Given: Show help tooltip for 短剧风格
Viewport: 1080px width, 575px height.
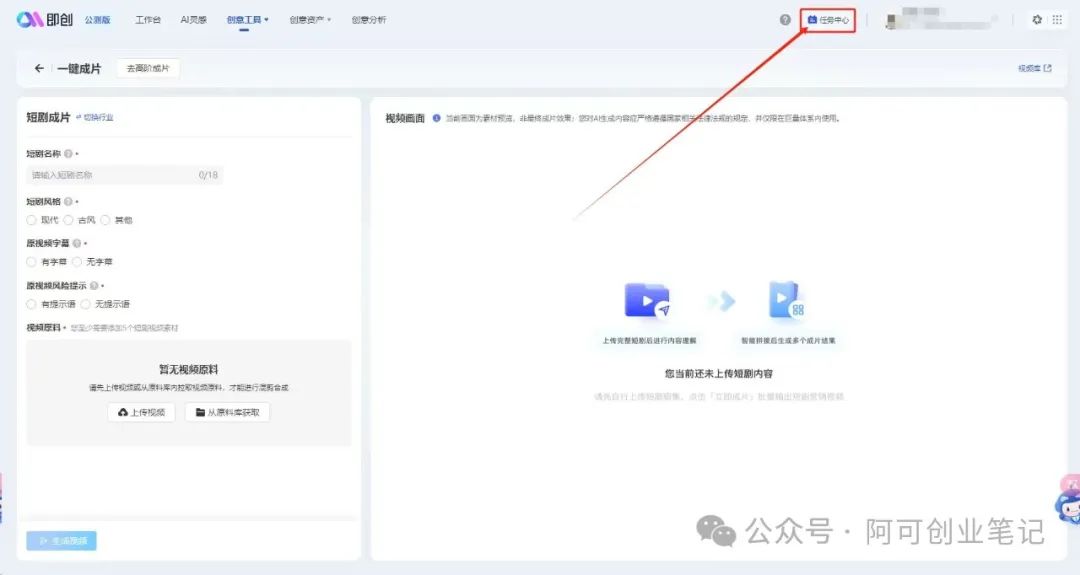Looking at the screenshot, I should pos(68,202).
